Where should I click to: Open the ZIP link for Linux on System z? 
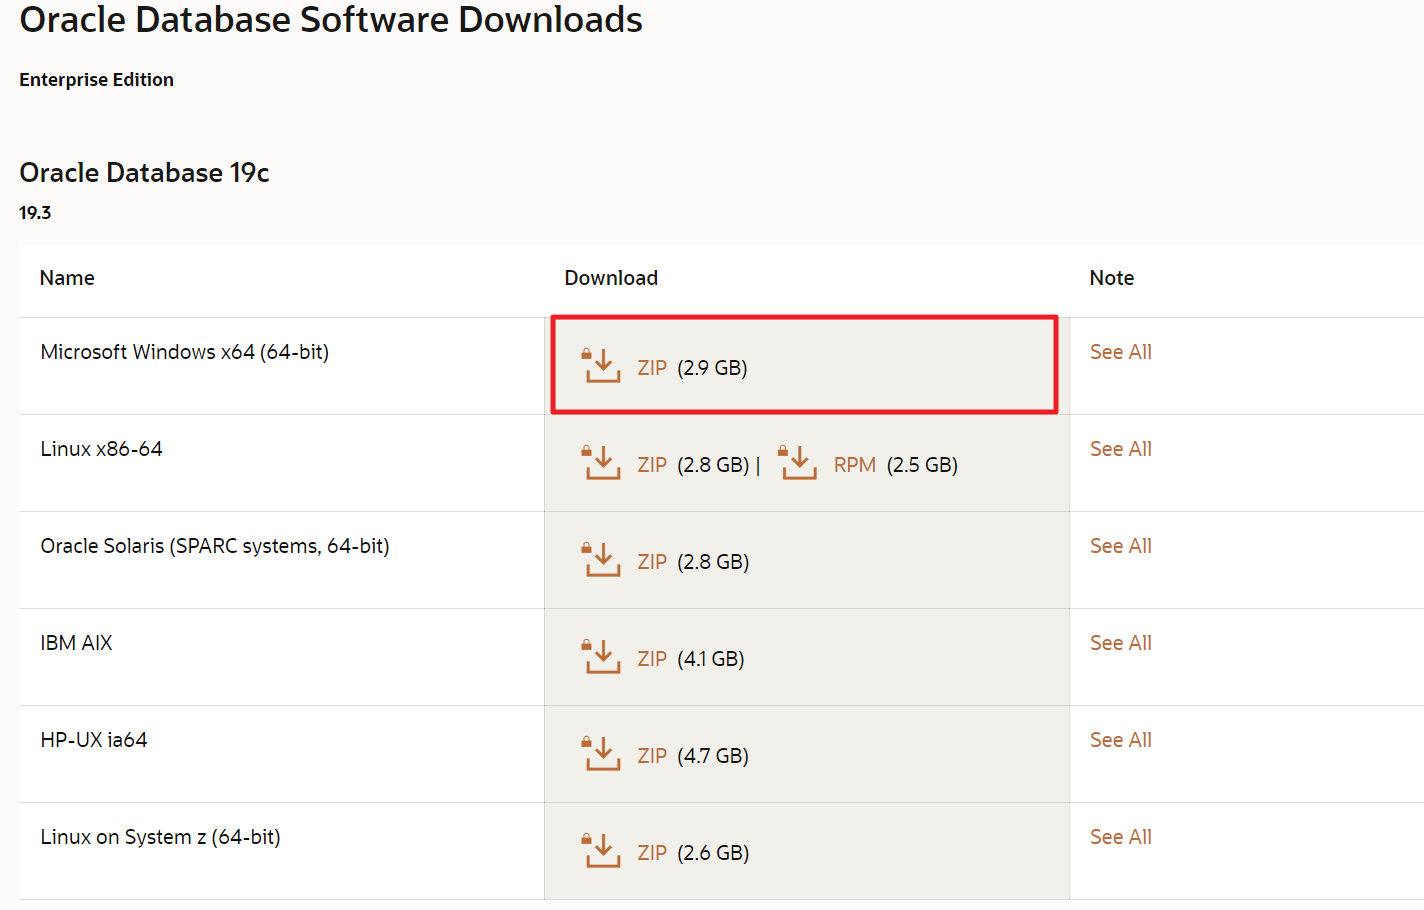tap(652, 853)
